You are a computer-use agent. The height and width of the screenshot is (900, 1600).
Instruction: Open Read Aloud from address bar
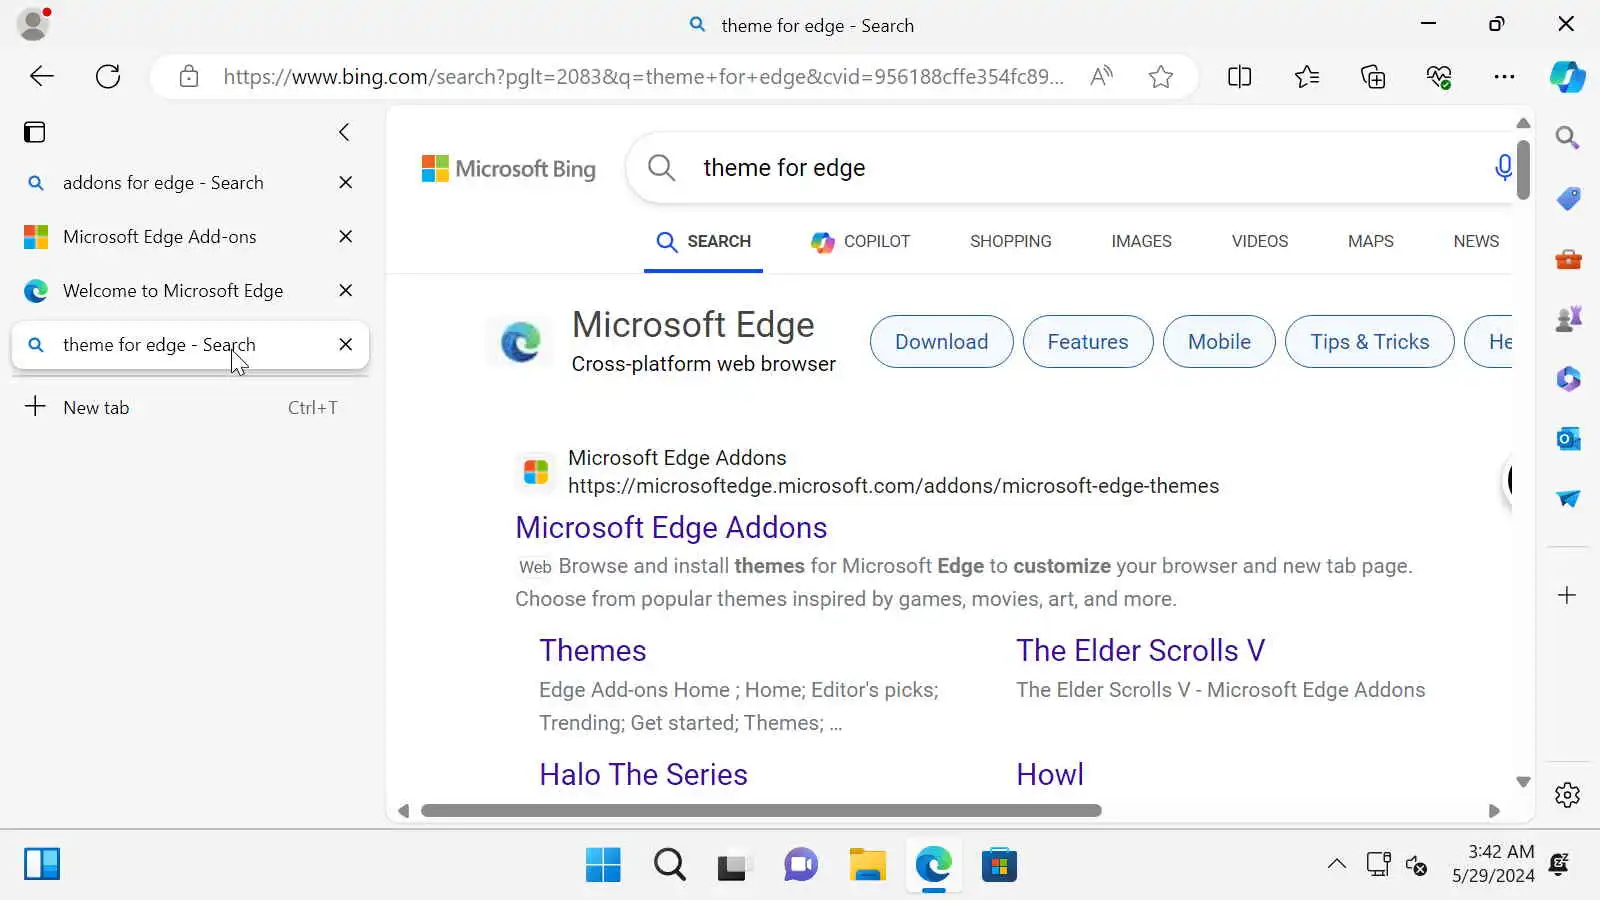point(1101,77)
